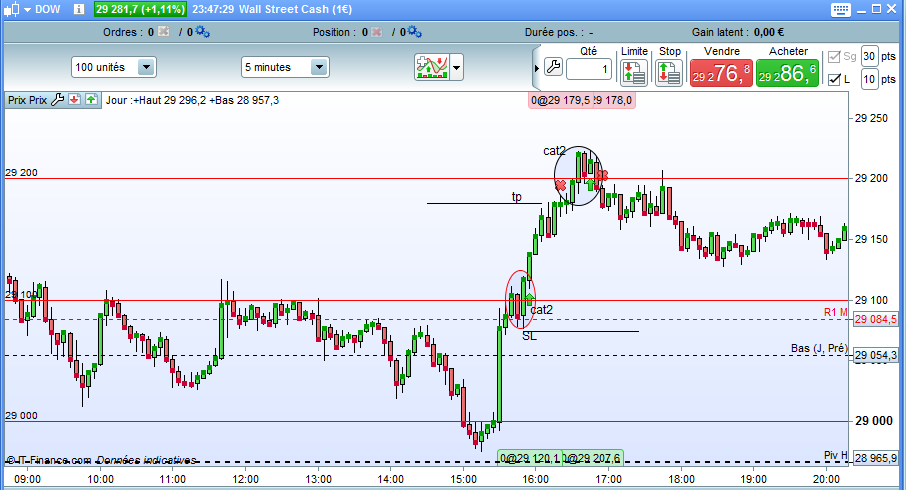Click the tp annotation label on chart
Screen dimensions: 906x490
517,197
